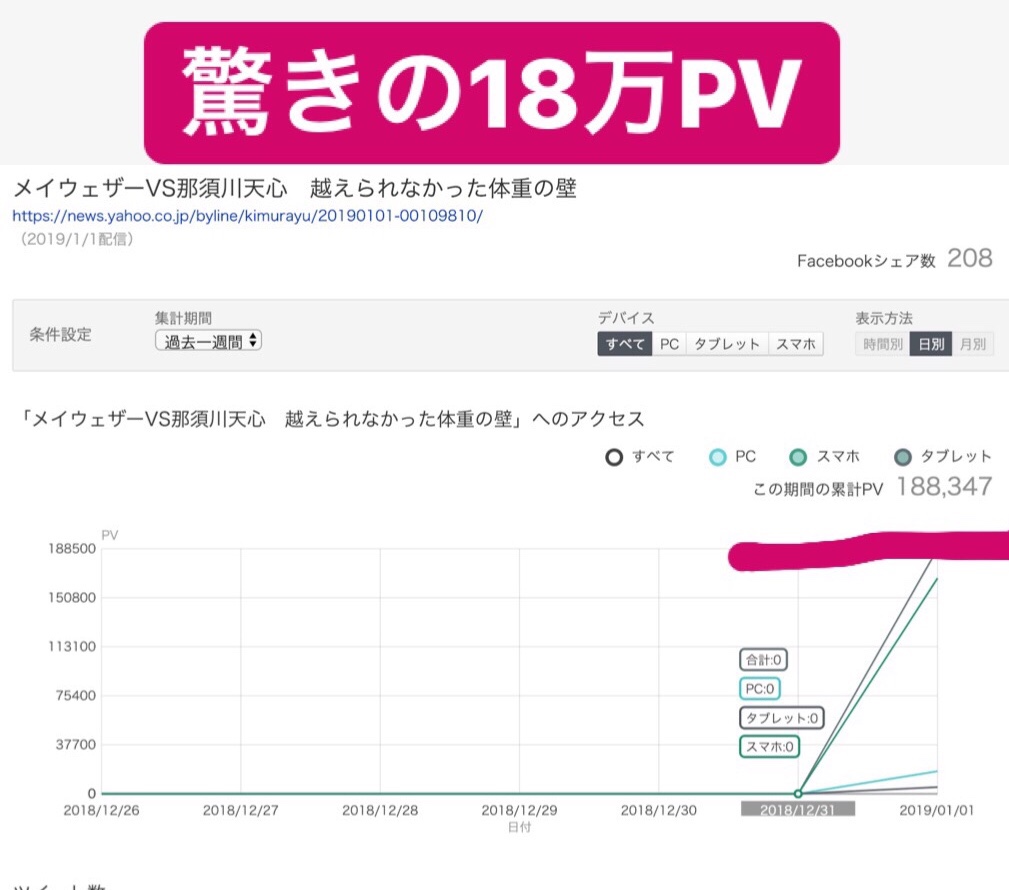The width and height of the screenshot is (1009, 890).
Task: Switch display method to 時間別
Action: pos(882,344)
